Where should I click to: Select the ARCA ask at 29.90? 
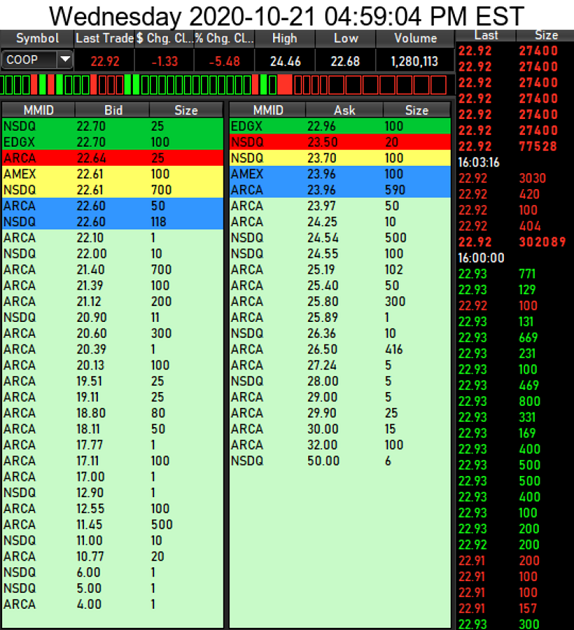coord(340,413)
